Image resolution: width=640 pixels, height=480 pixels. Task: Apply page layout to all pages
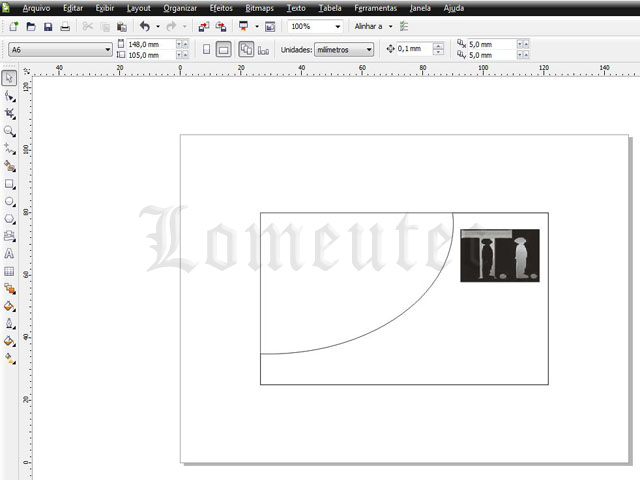tap(246, 49)
